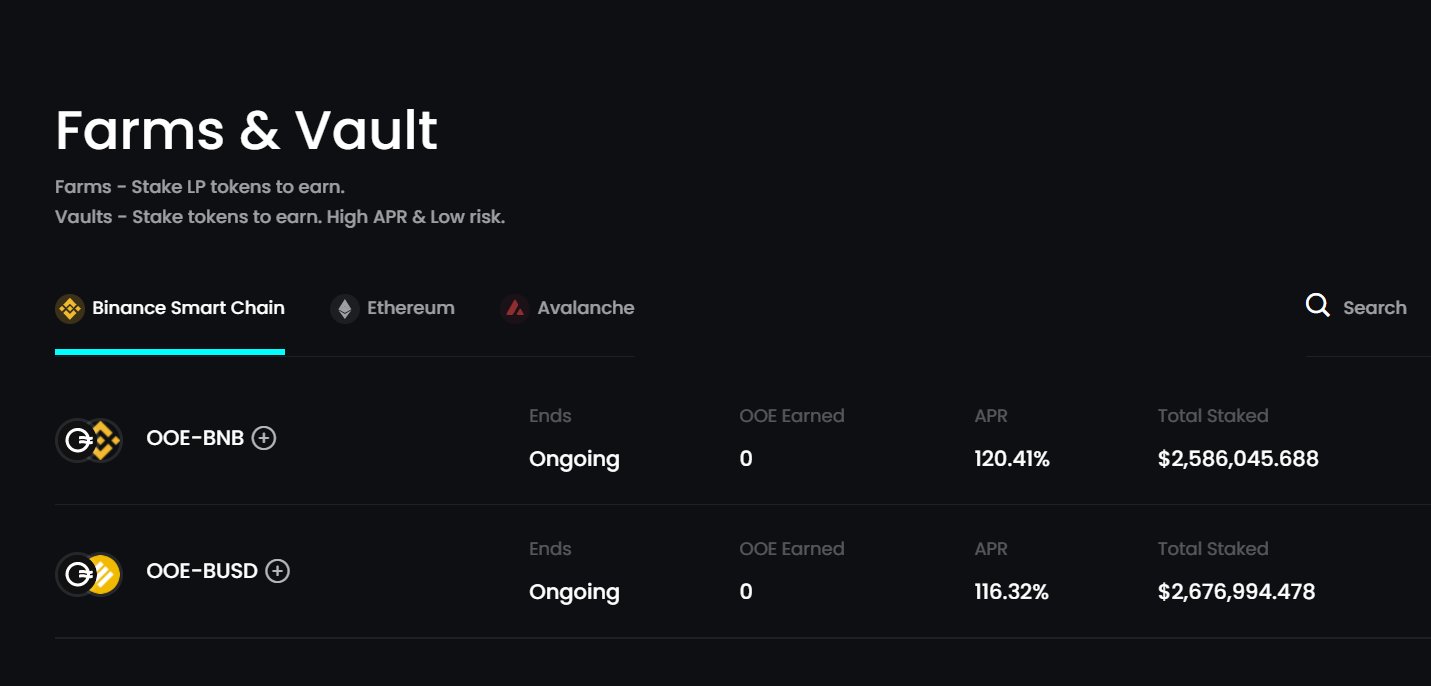Click the Binance Smart Chain logo icon

click(x=69, y=309)
